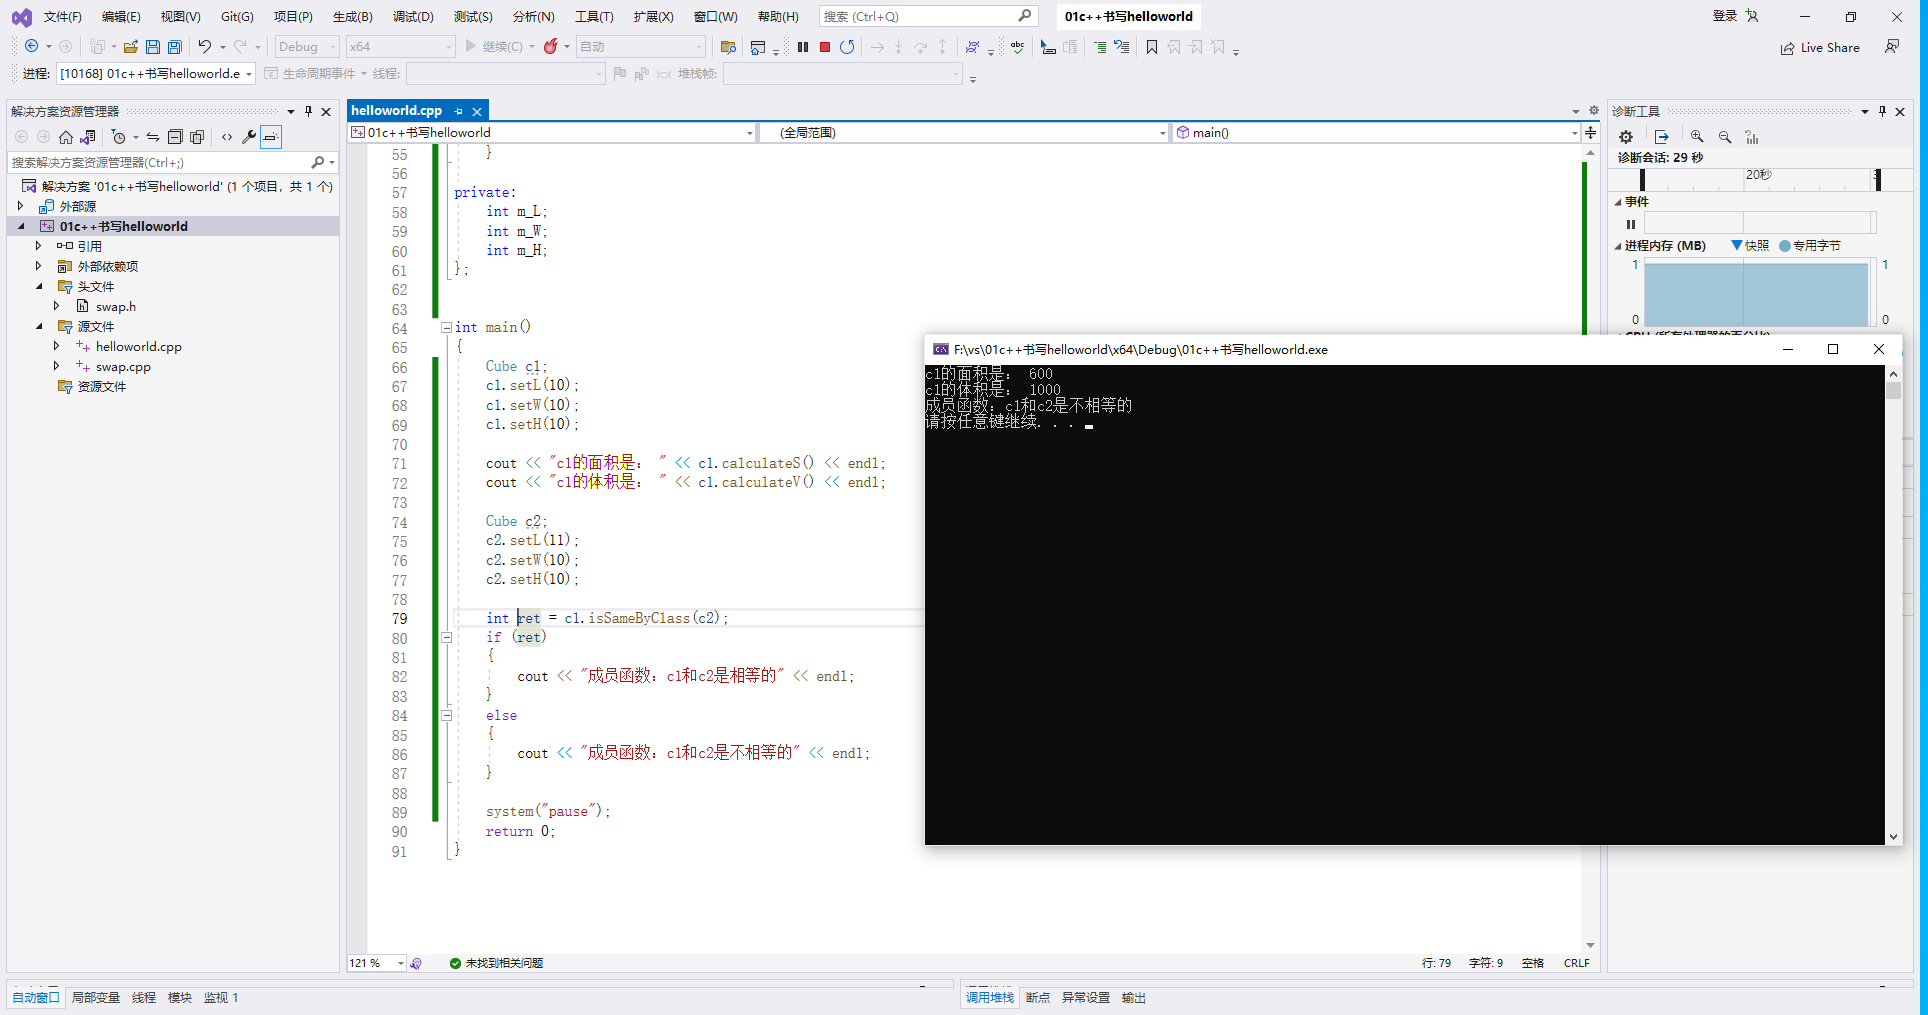Focus the top search box (Ctrl+Q)
Screen dimensions: 1928x1015
click(927, 17)
